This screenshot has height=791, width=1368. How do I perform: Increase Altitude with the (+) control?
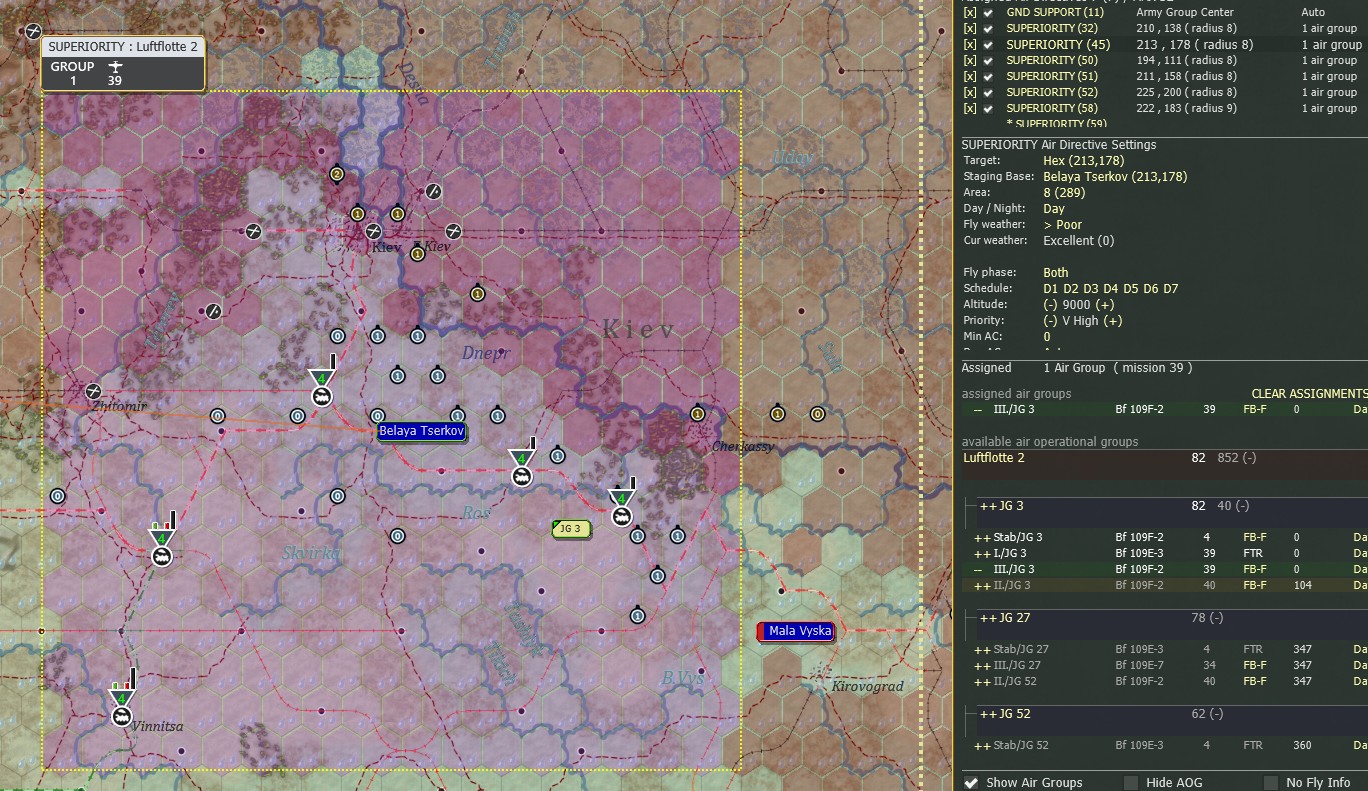tap(1105, 304)
